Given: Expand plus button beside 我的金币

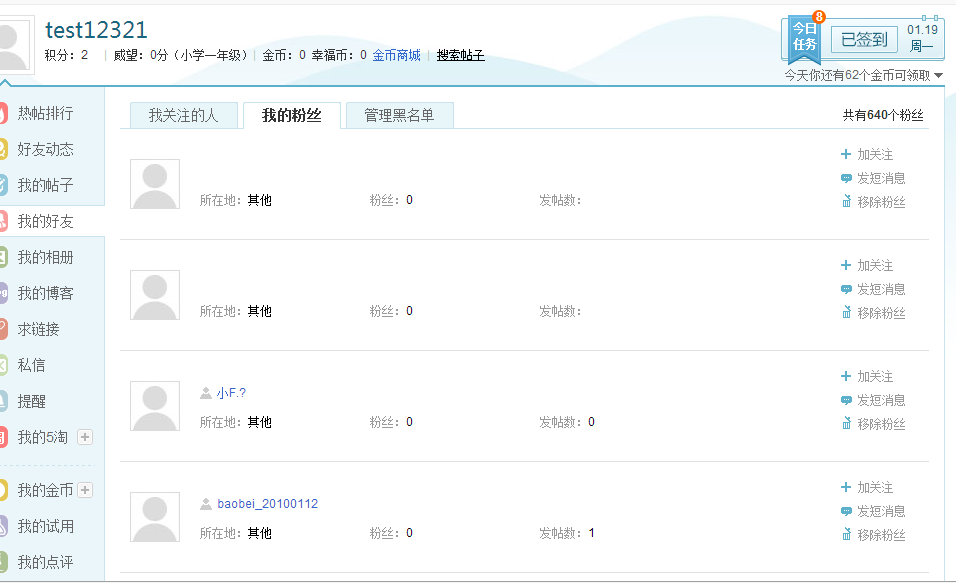Looking at the screenshot, I should [85, 490].
